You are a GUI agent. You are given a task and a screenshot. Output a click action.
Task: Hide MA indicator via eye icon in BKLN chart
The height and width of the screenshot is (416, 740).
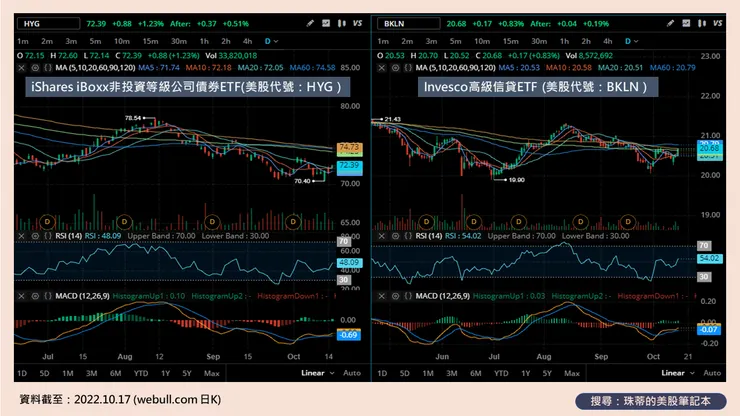coord(395,68)
